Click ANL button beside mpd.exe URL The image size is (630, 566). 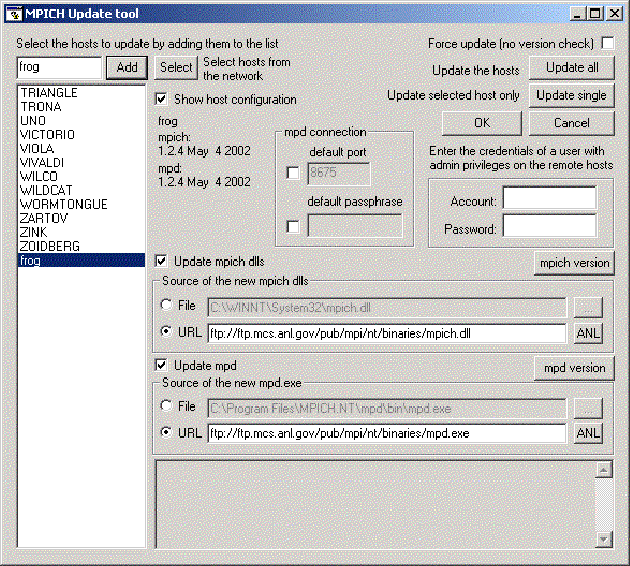588,433
